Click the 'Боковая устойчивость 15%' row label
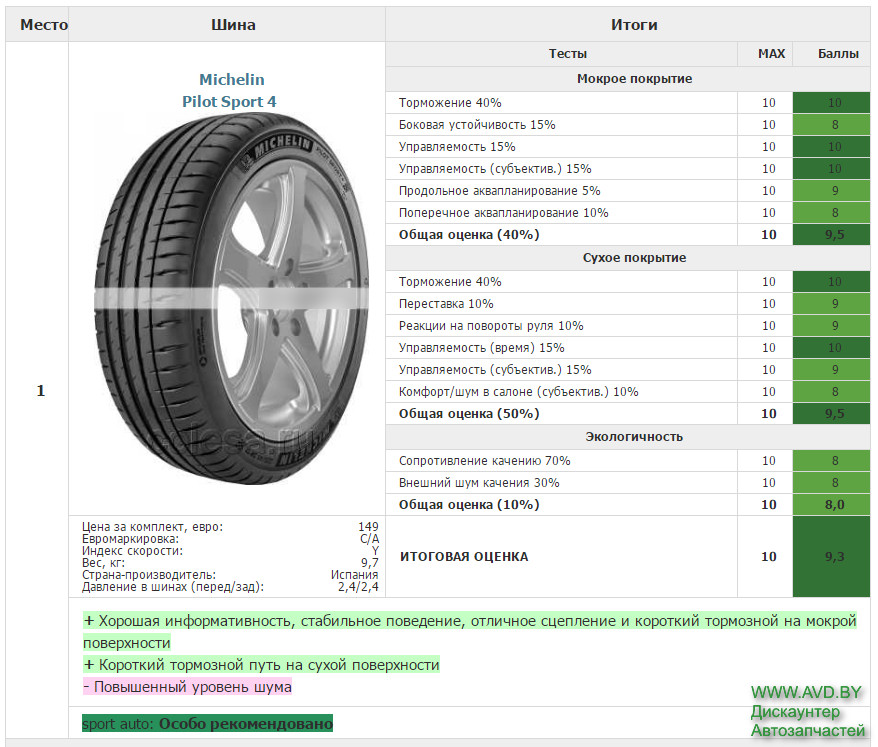The width and height of the screenshot is (878, 747). point(477,125)
